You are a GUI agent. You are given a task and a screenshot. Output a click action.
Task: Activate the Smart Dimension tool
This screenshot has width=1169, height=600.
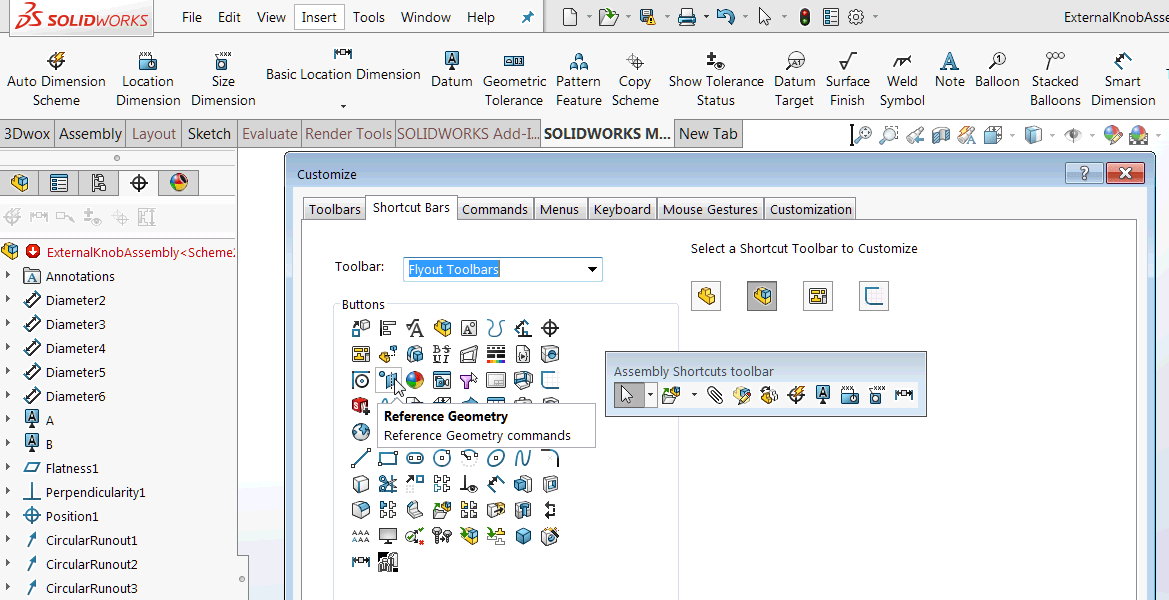click(1122, 80)
